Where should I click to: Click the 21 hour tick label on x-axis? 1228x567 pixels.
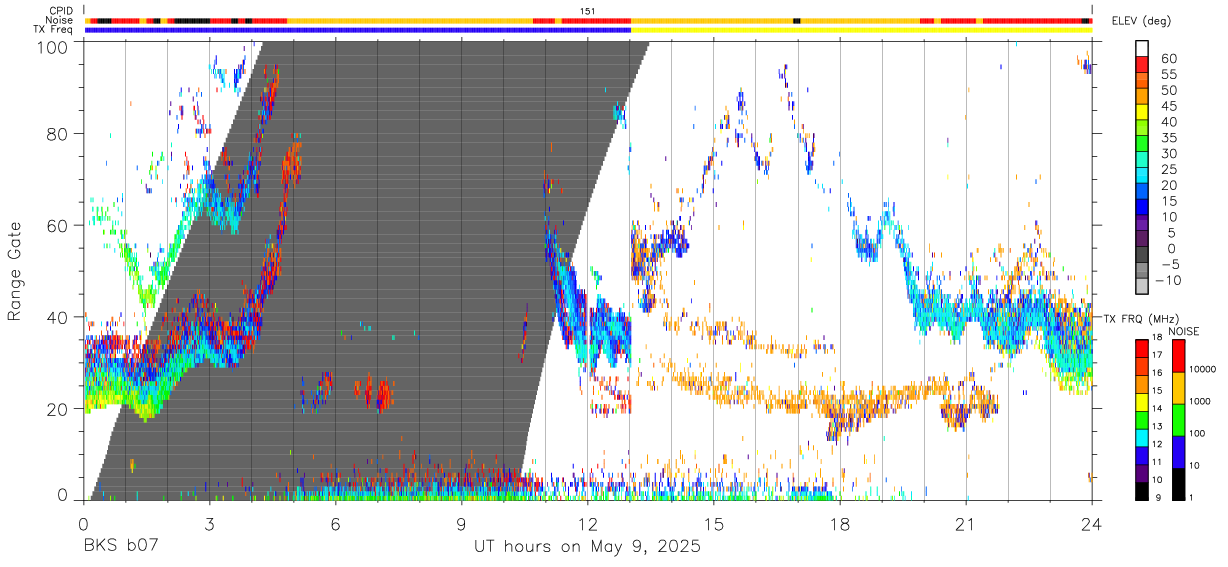966,524
